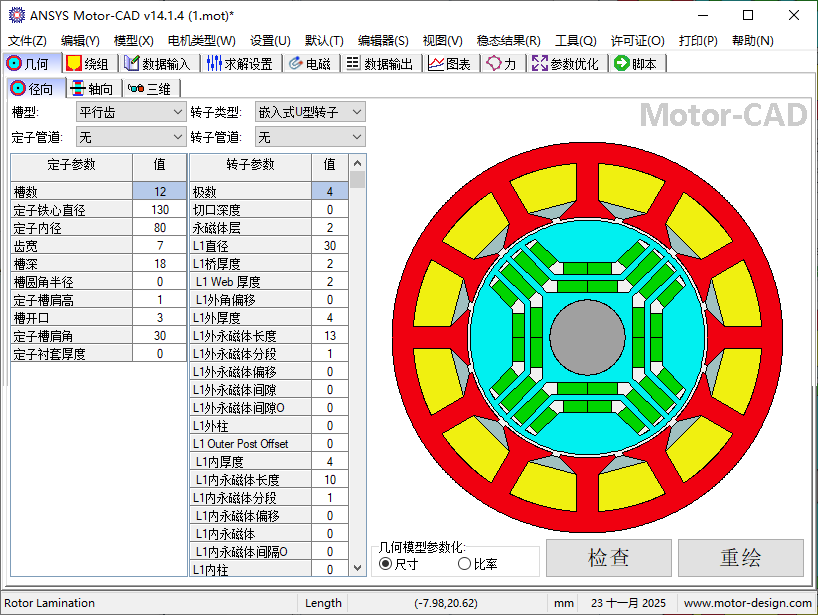The image size is (818, 615).
Task: Open the 默认(T) menu
Action: pos(324,41)
